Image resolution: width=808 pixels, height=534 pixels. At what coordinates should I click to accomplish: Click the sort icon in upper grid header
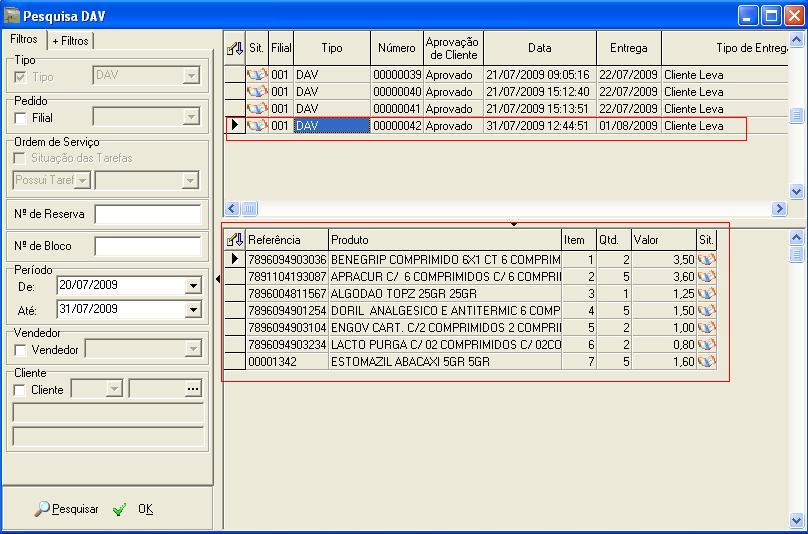click(235, 48)
